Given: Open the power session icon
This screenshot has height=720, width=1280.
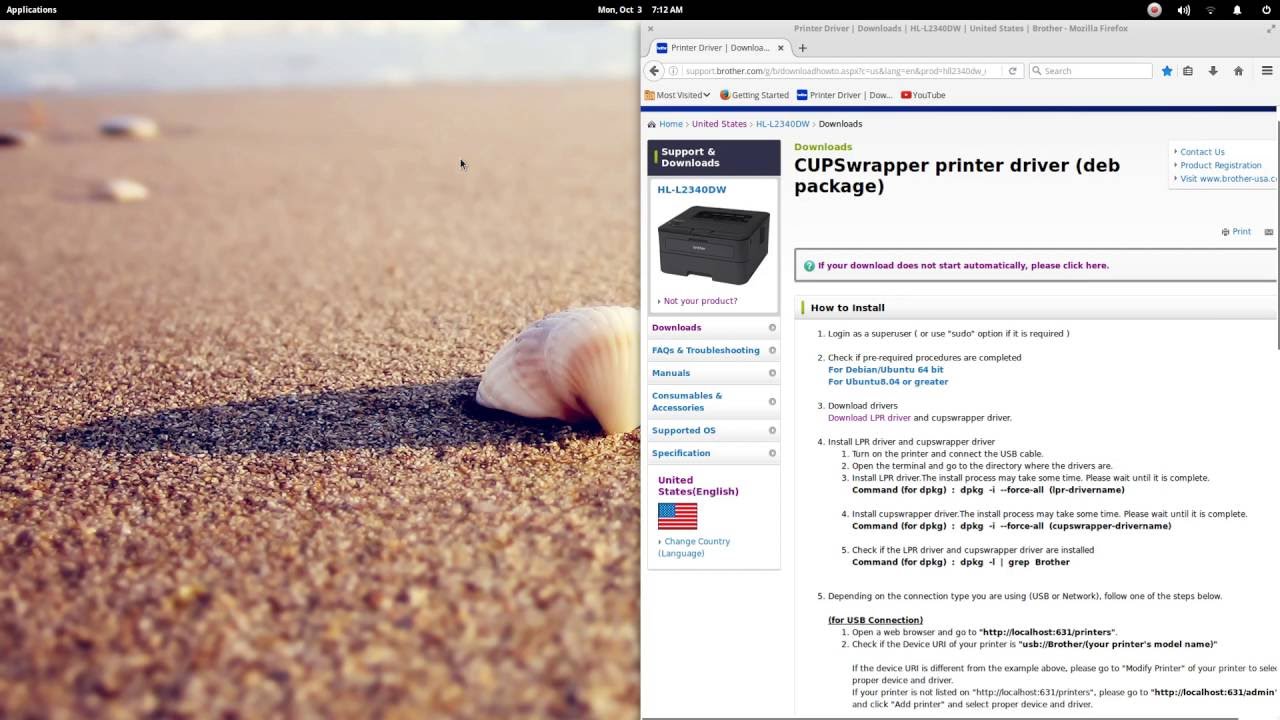Looking at the screenshot, I should click(1266, 10).
